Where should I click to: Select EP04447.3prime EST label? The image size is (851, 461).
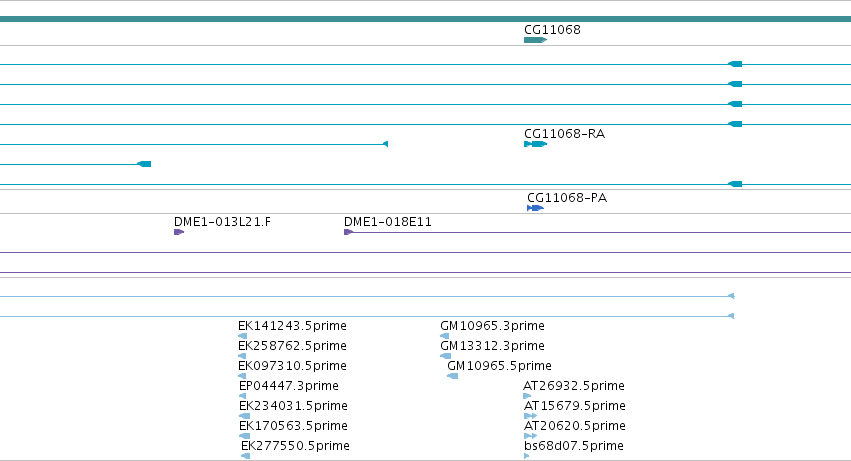288,386
